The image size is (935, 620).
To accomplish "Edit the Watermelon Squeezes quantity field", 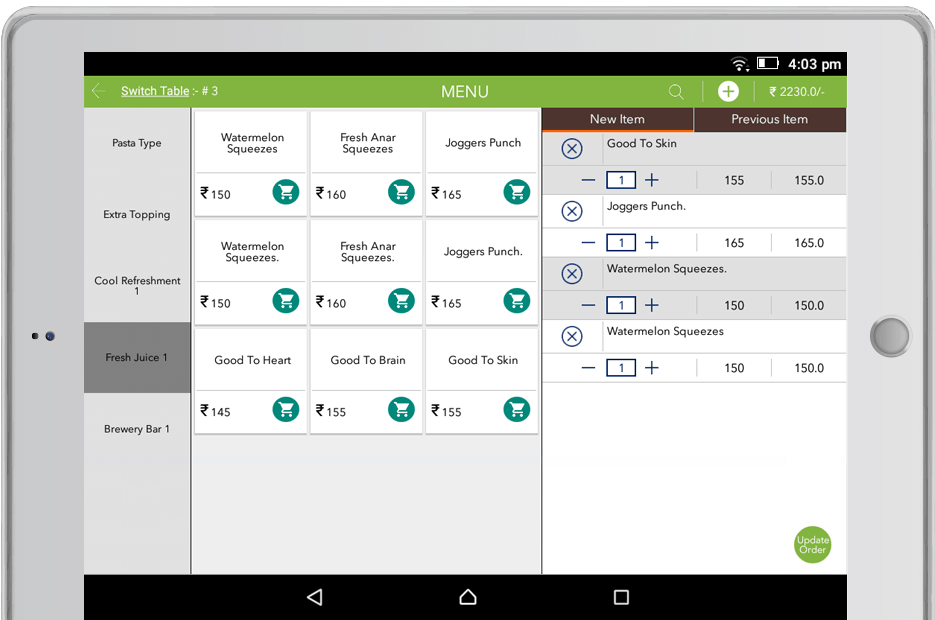I will [x=621, y=368].
